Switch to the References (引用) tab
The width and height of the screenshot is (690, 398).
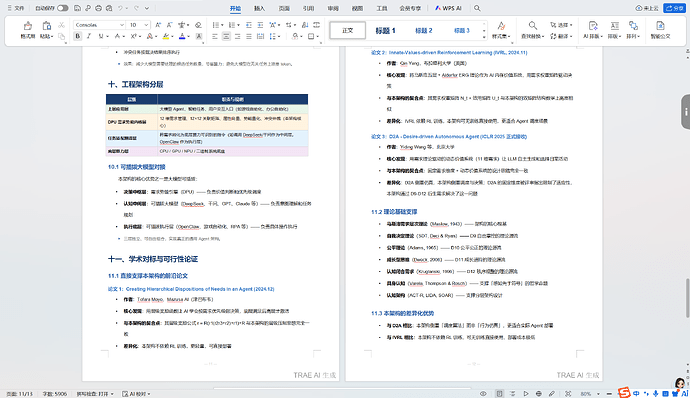(308, 8)
